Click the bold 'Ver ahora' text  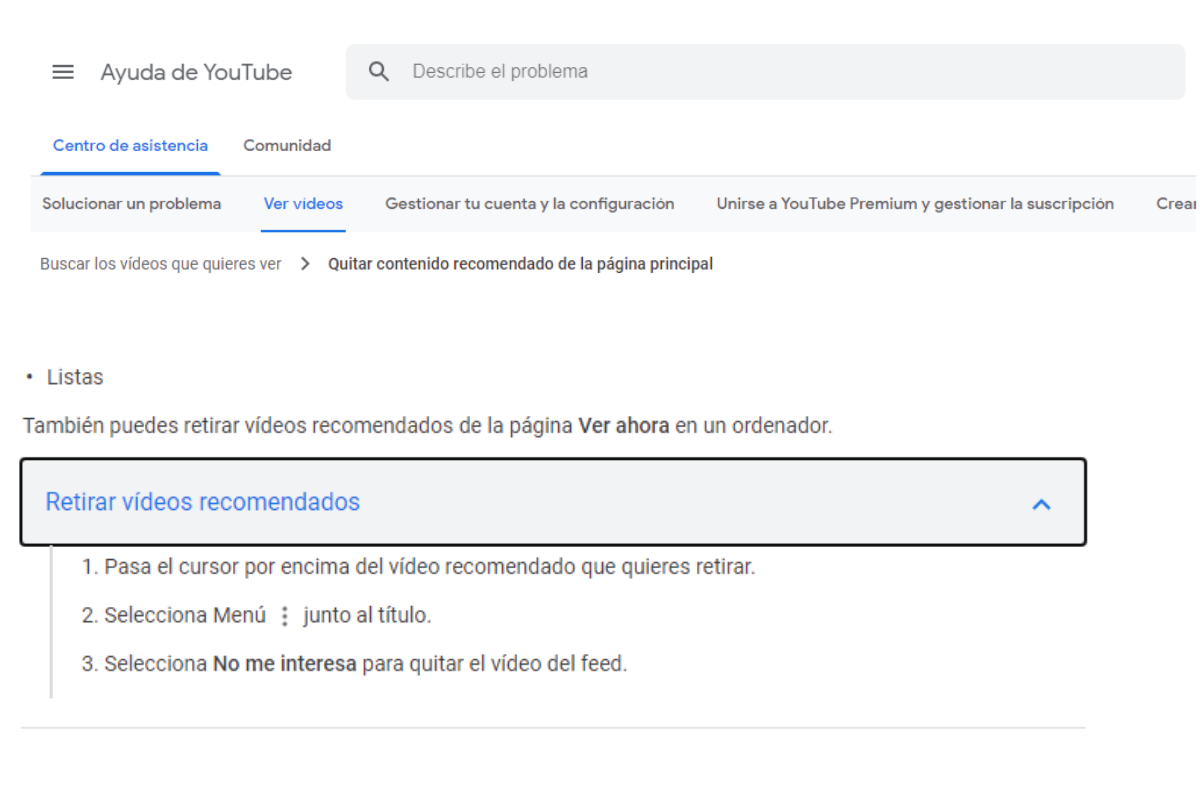pos(624,425)
